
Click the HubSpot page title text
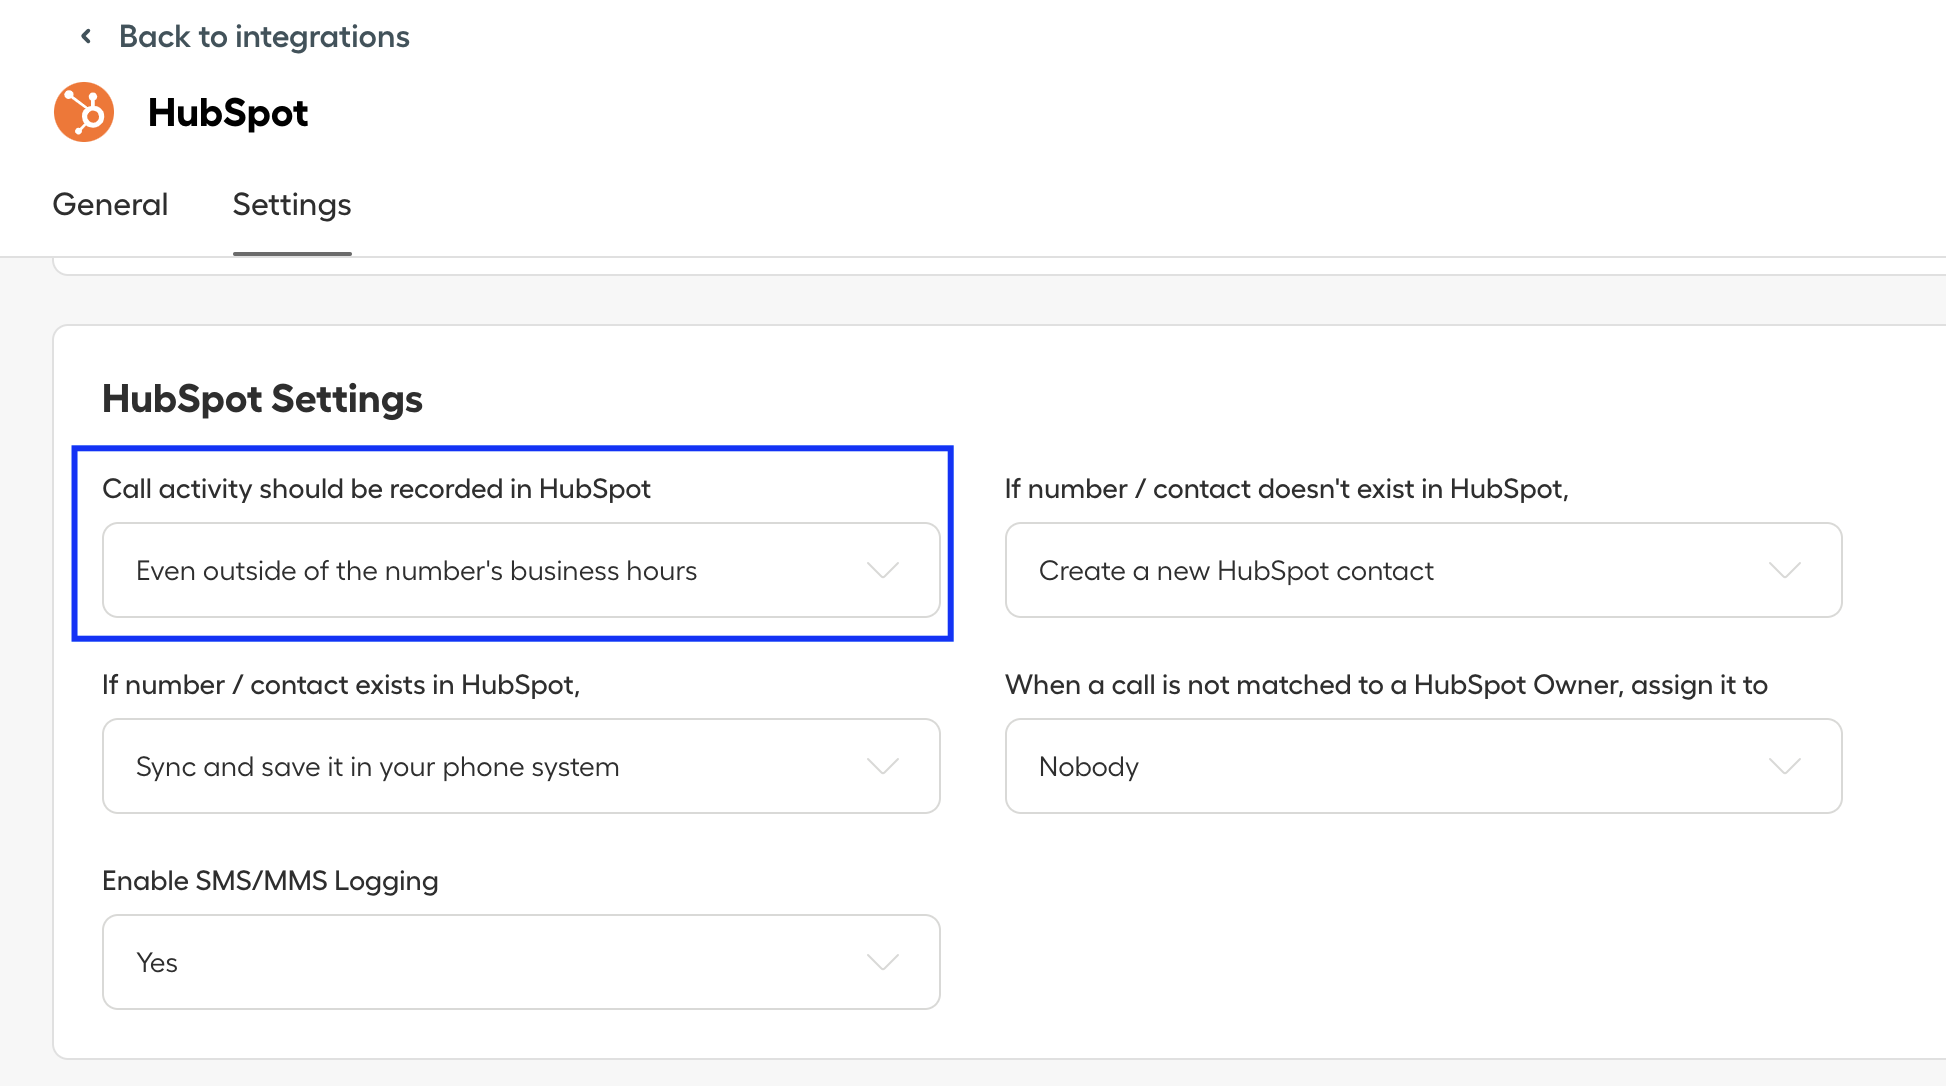click(x=228, y=113)
